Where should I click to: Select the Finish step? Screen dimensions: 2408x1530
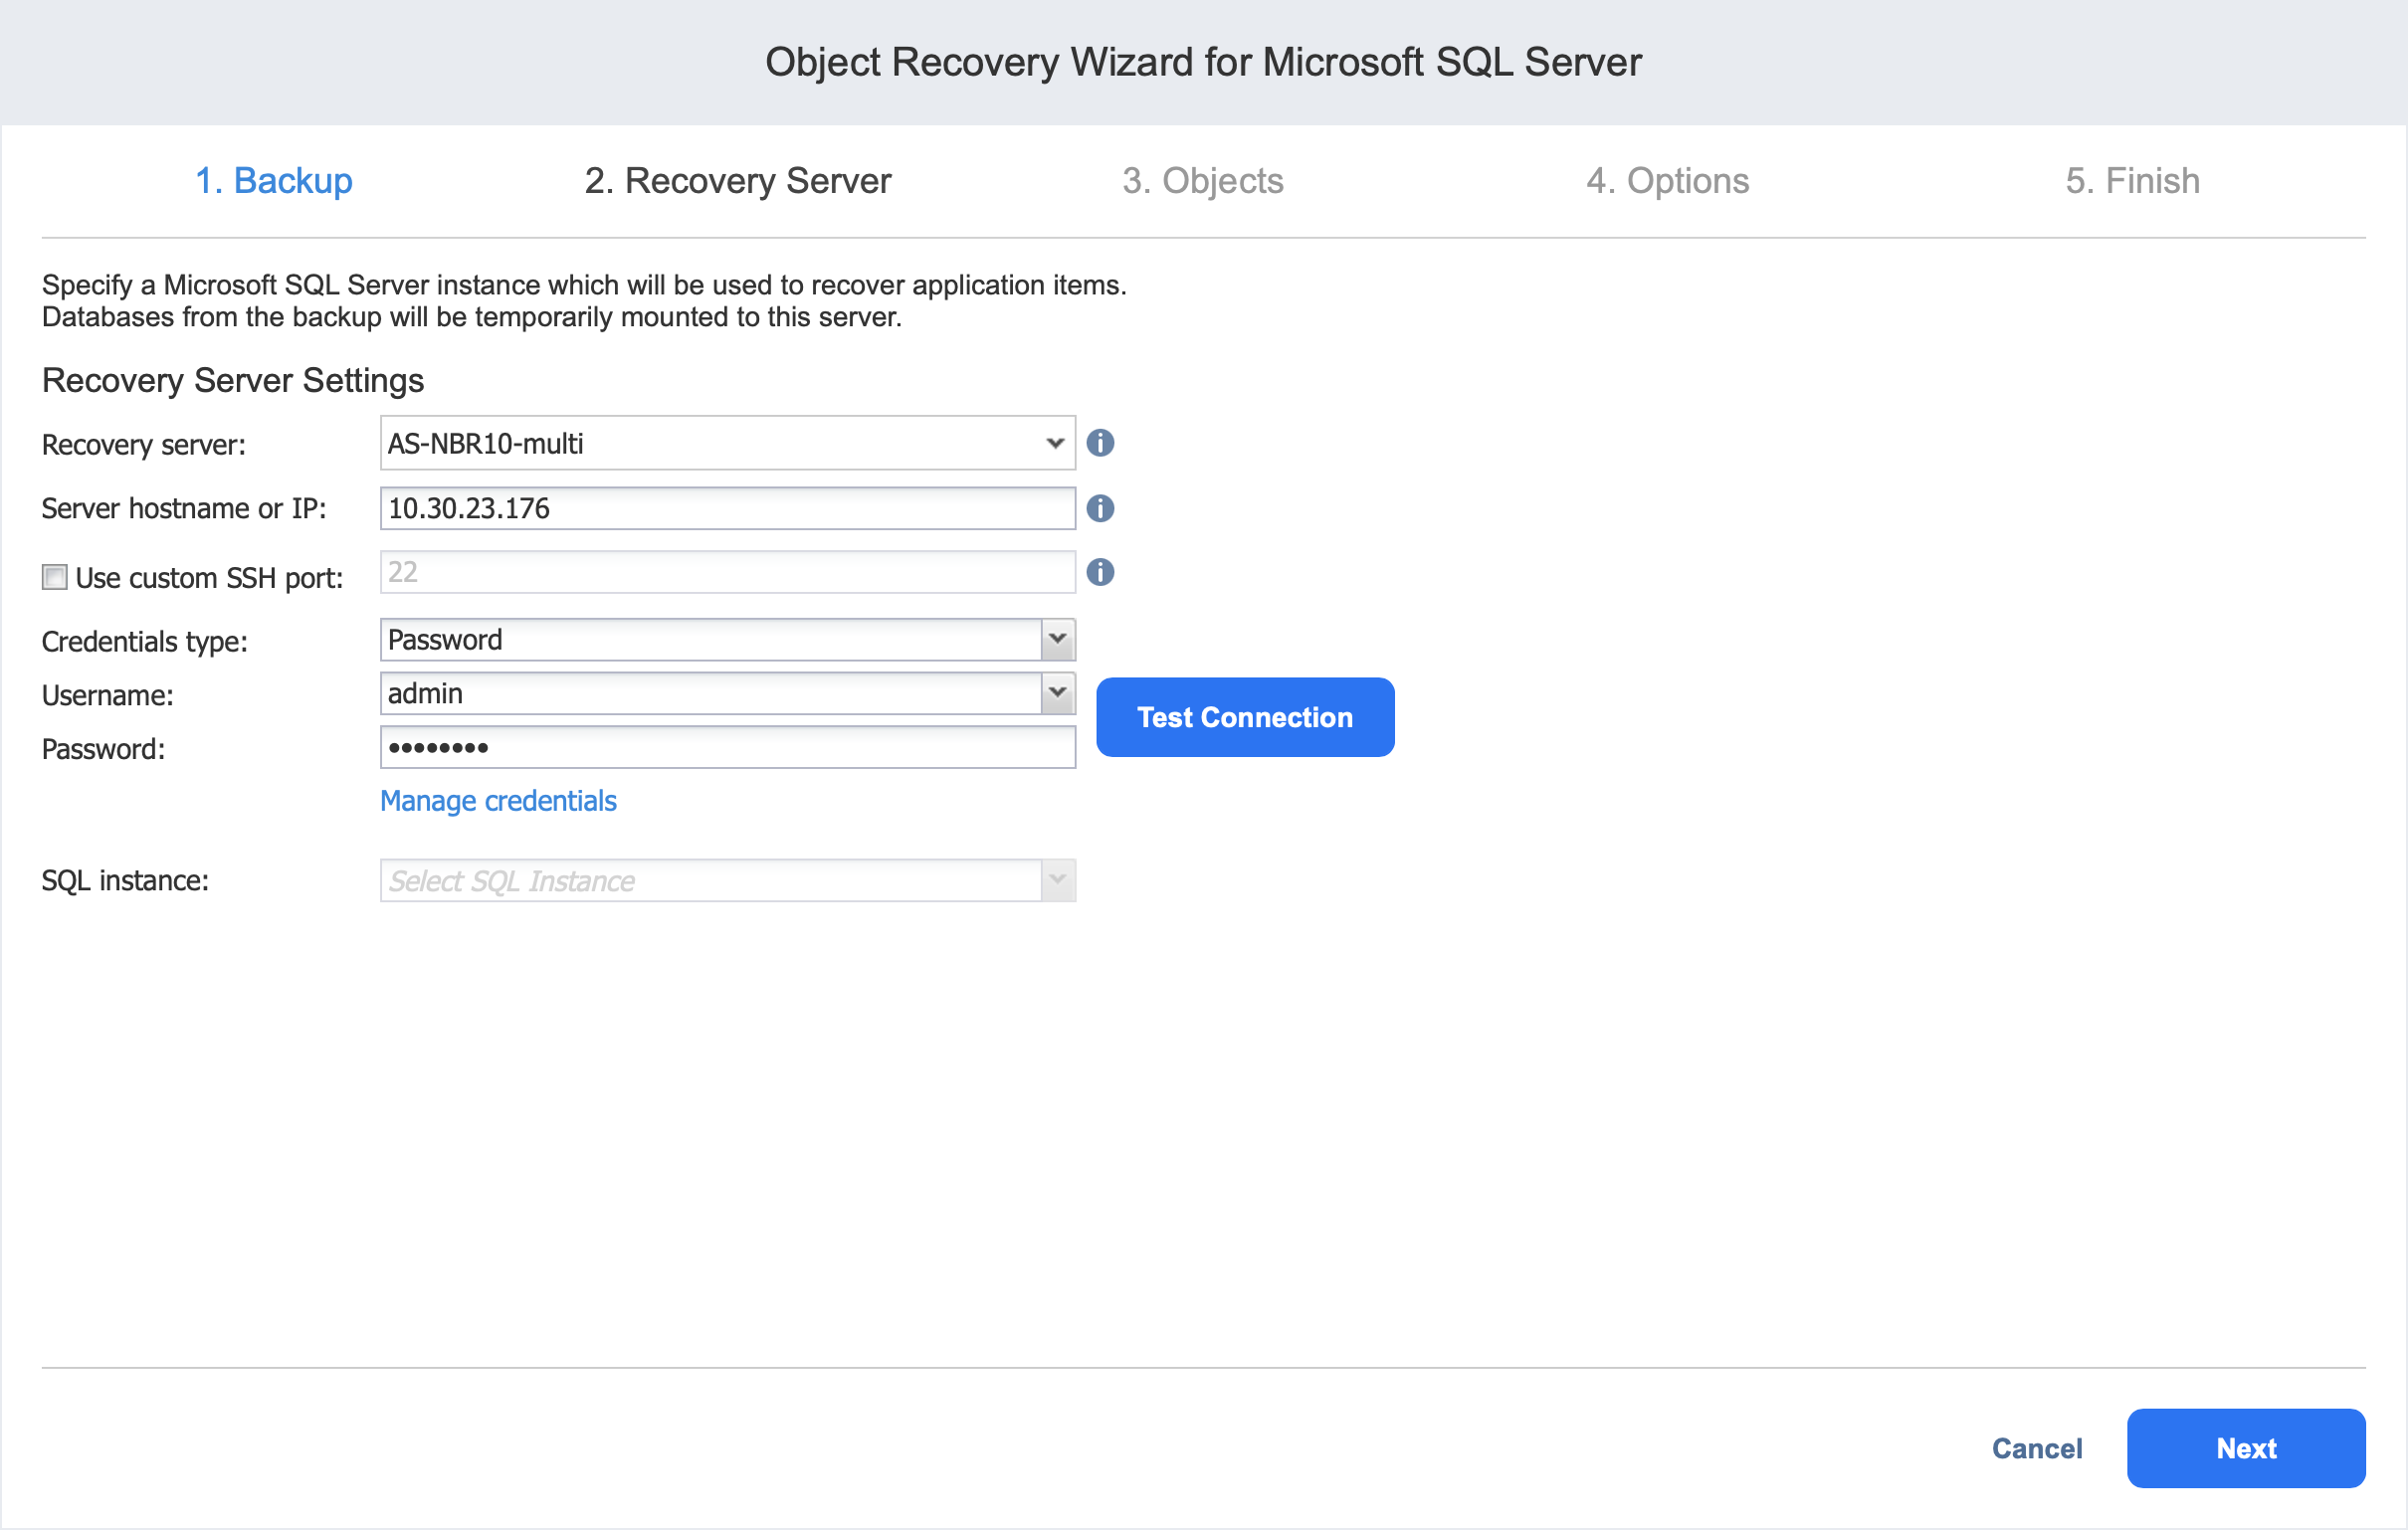pos(2132,180)
